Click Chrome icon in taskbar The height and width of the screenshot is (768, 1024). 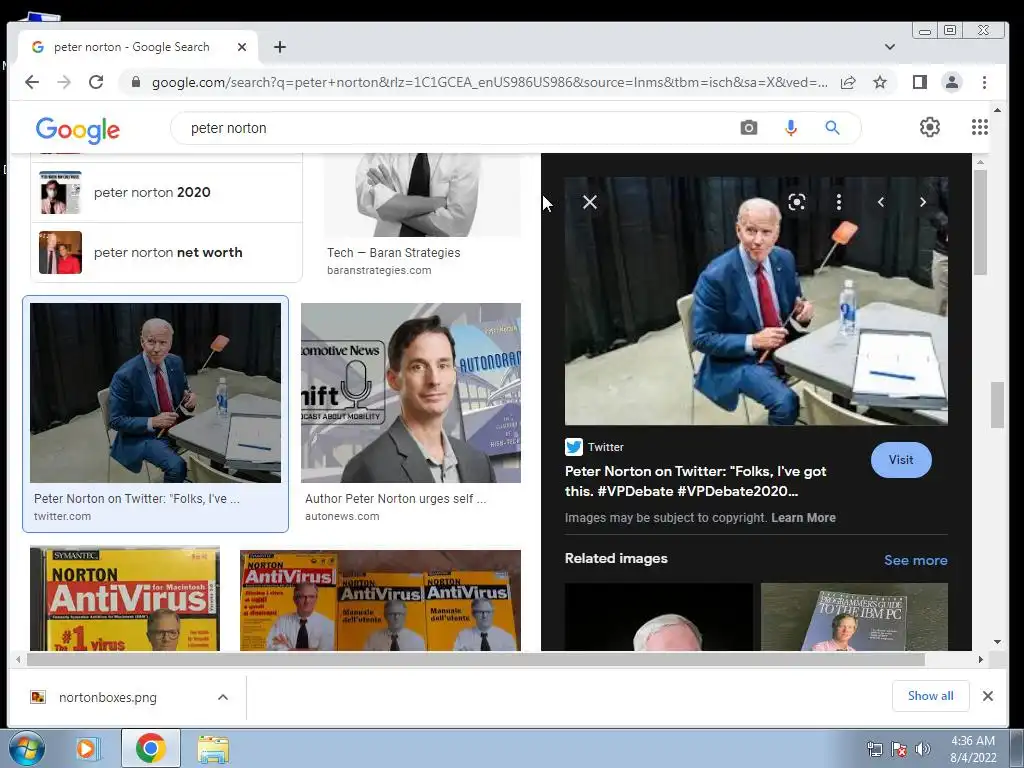pos(150,748)
